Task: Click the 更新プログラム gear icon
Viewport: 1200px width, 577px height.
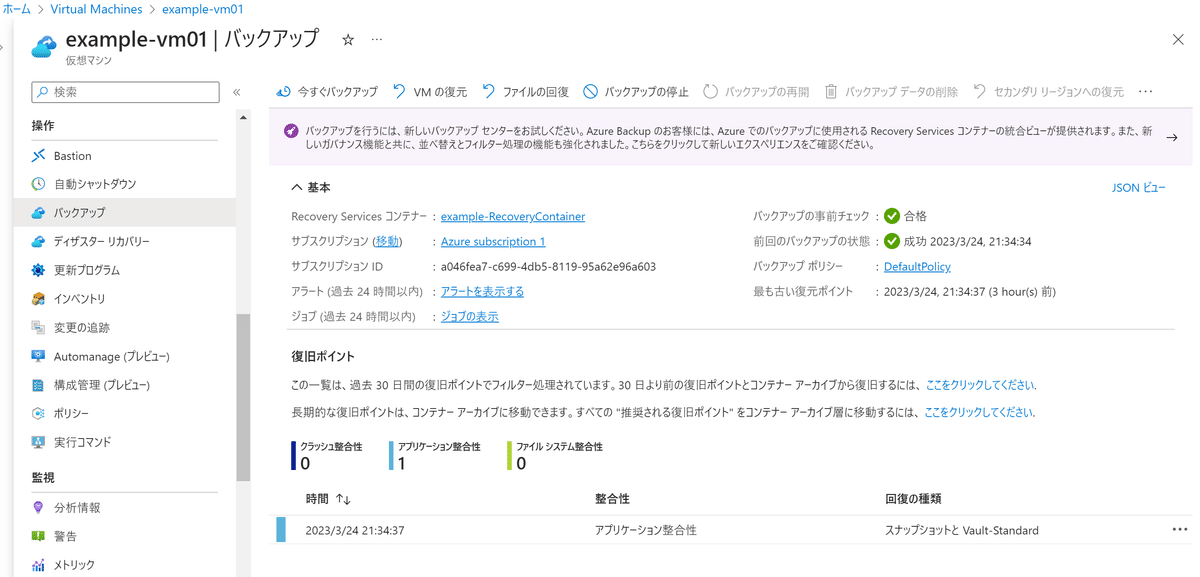Action: click(x=38, y=270)
